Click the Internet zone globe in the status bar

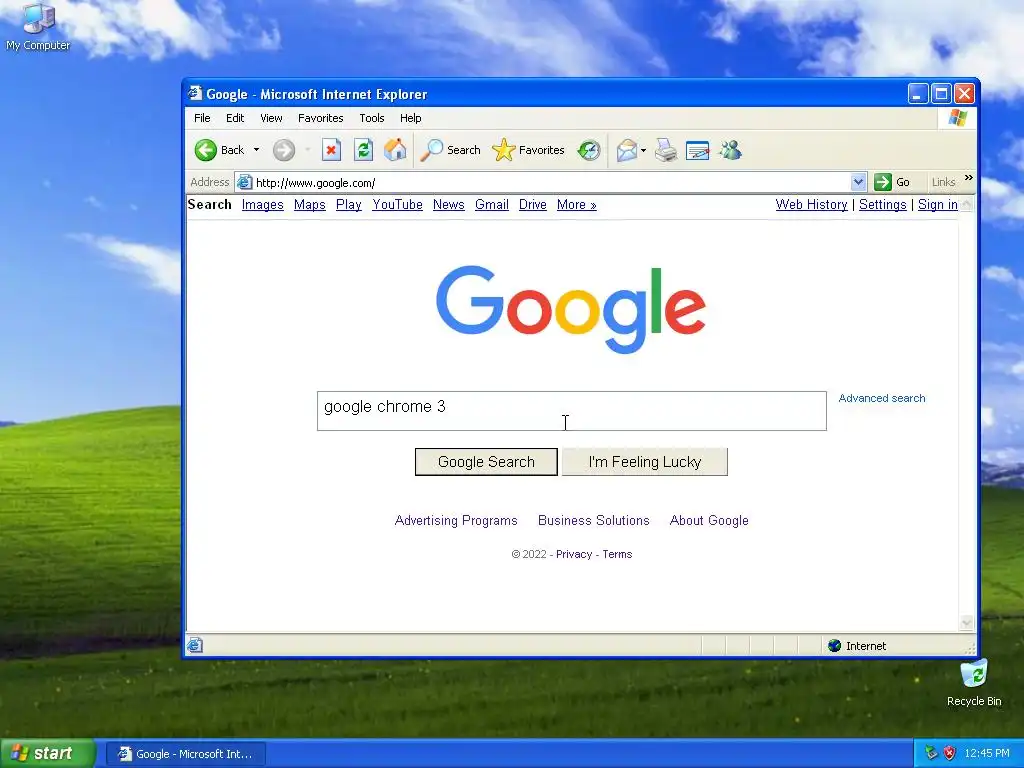pyautogui.click(x=834, y=646)
